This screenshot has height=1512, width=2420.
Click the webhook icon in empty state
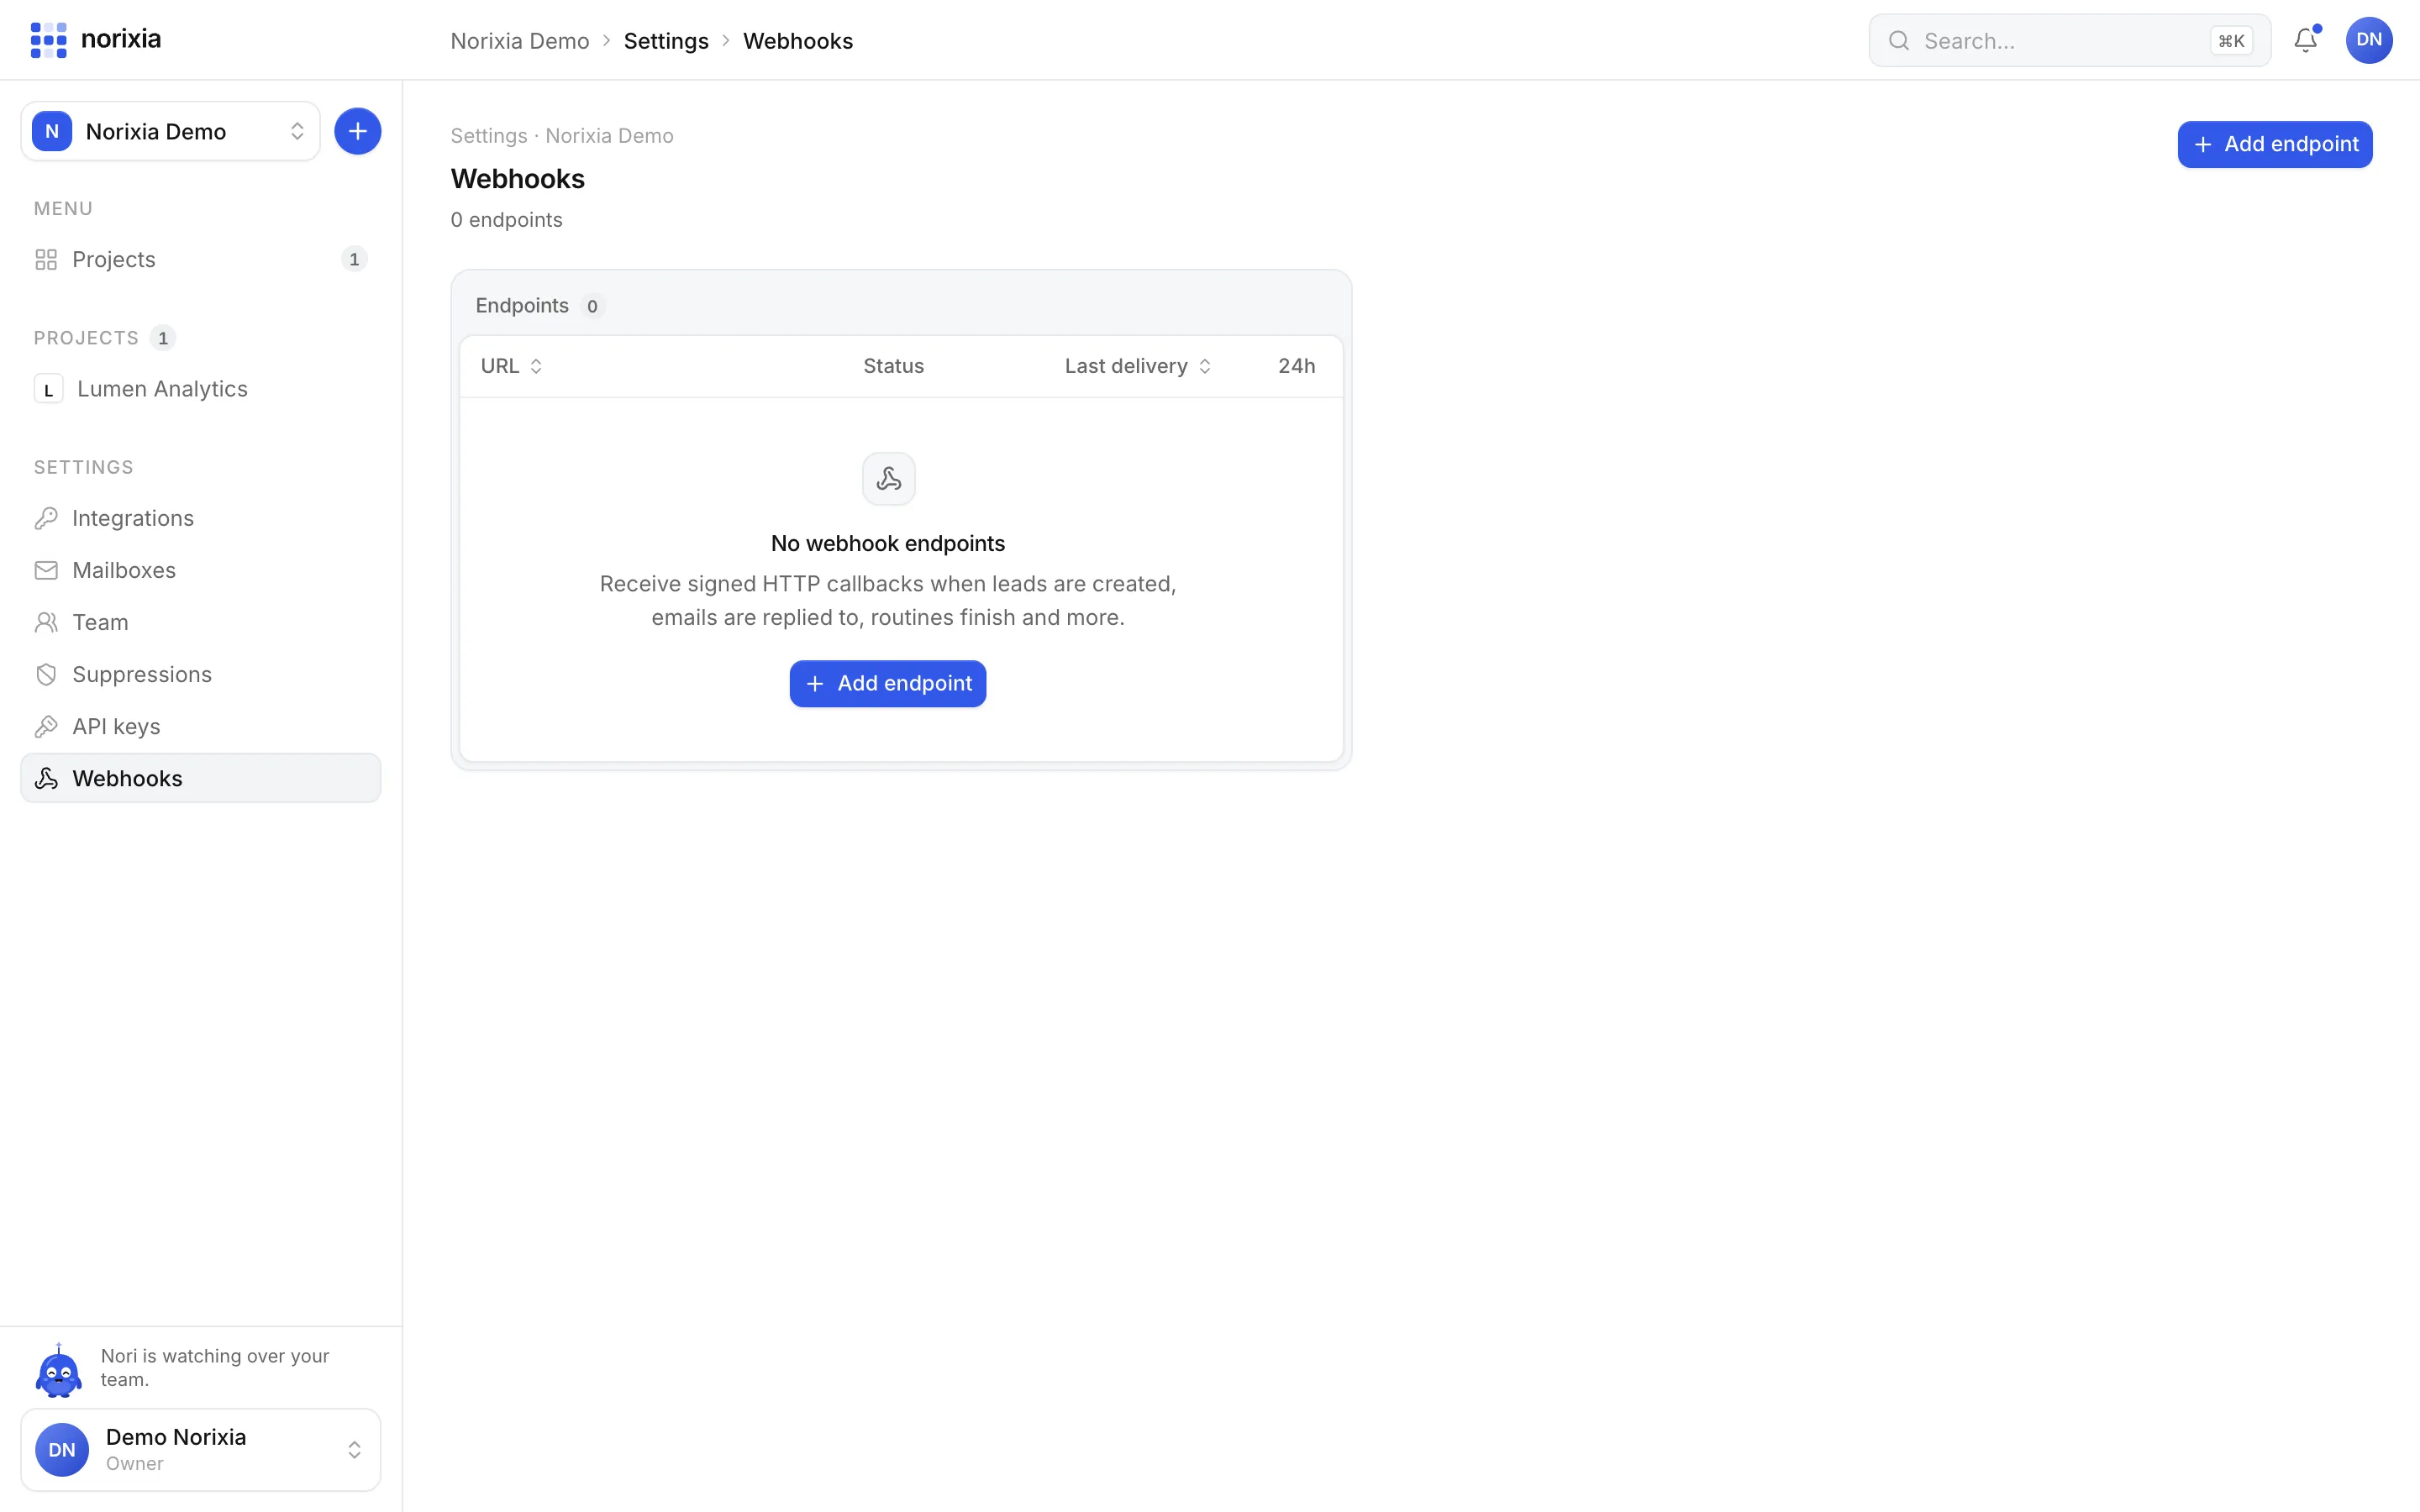pos(888,479)
